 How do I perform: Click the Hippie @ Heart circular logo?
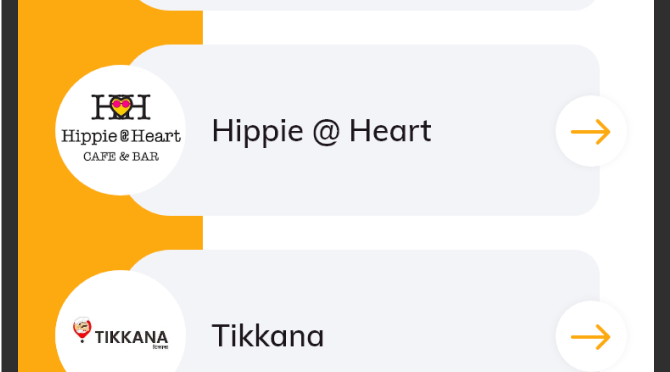[x=120, y=130]
